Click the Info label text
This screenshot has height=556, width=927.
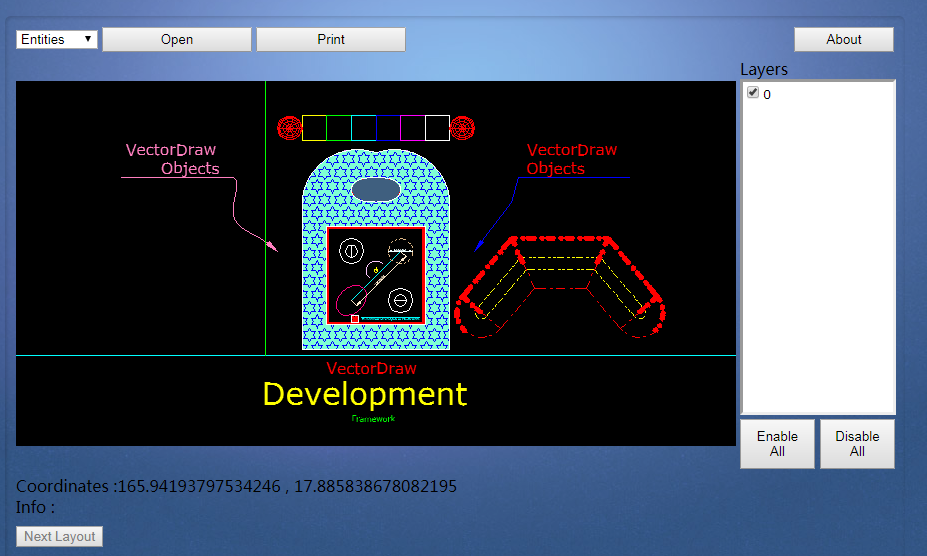pos(35,507)
